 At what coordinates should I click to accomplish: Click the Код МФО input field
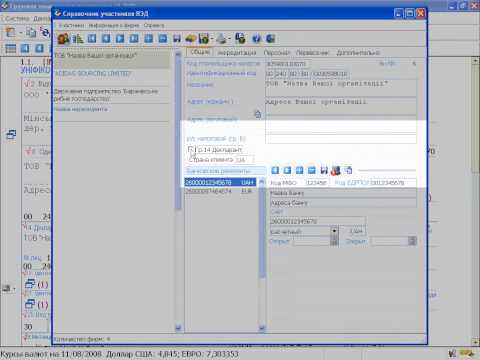[x=317, y=183]
